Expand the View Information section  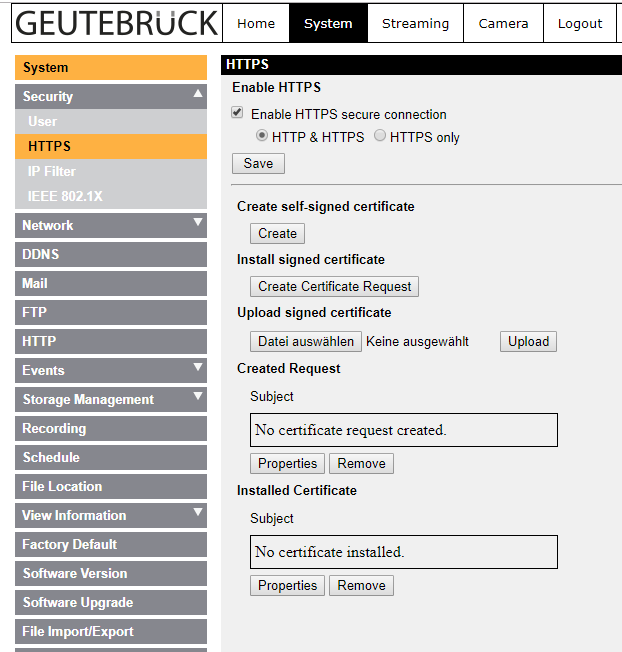pos(198,513)
